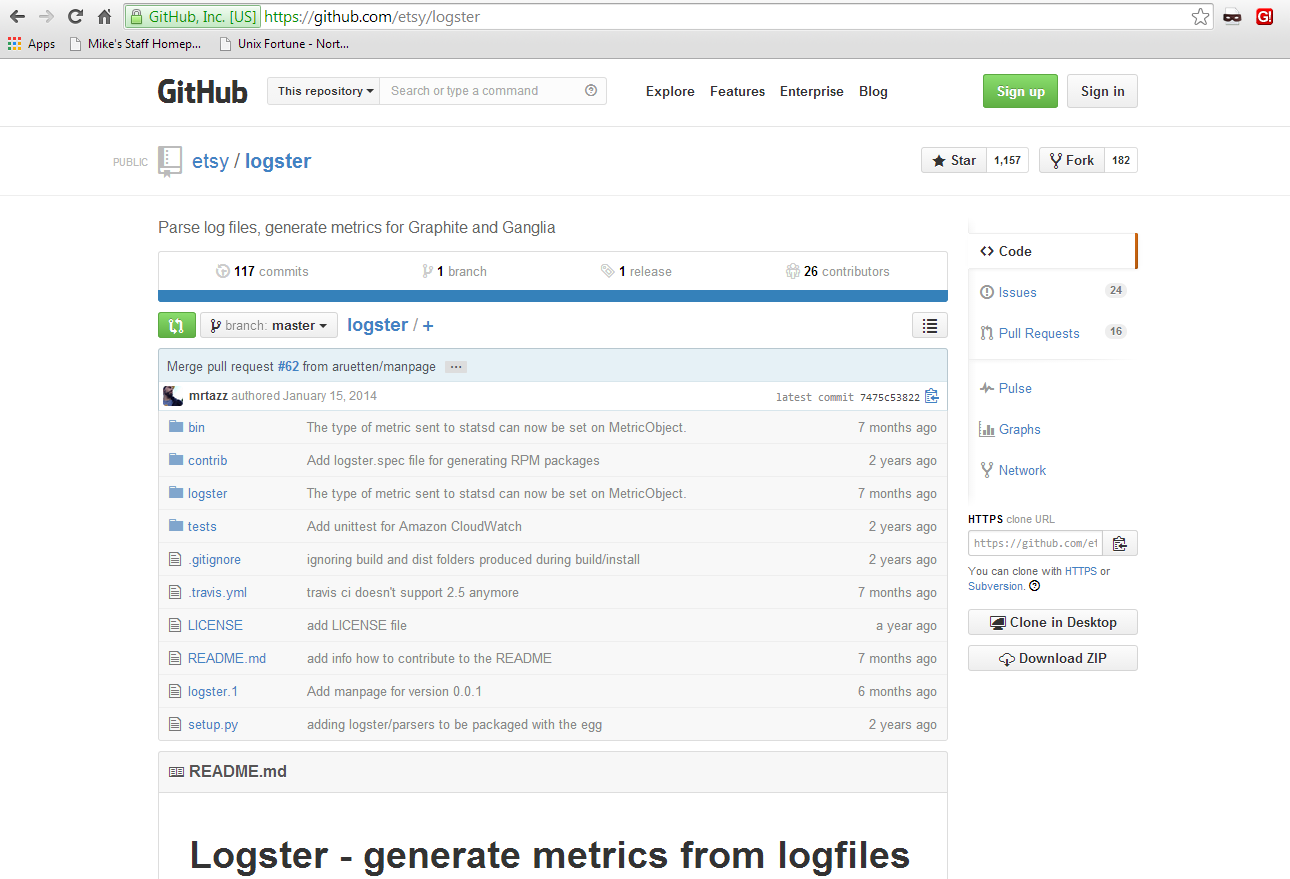
Task: Click the browser address bar URL
Action: pyautogui.click(x=372, y=17)
